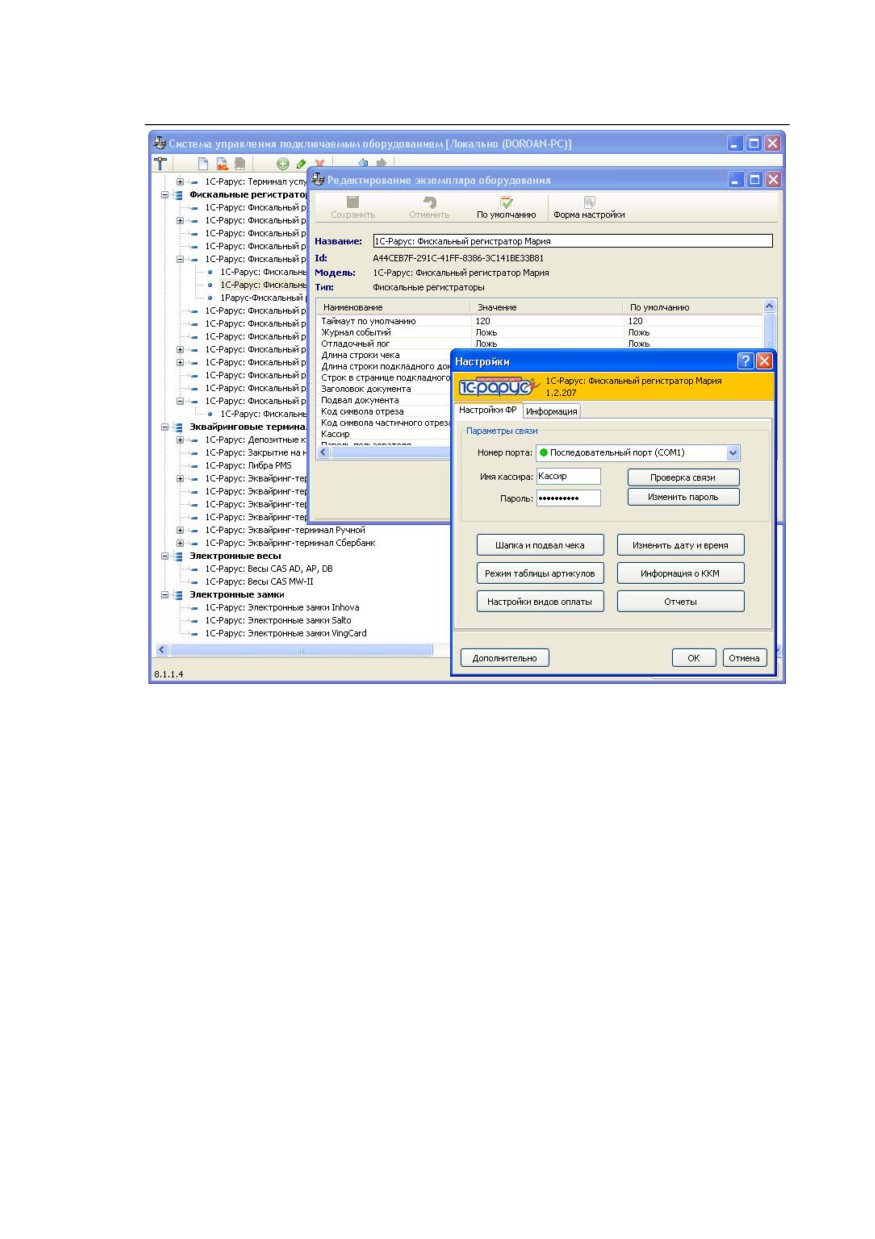Image resolution: width=875 pixels, height=1239 pixels.
Task: Collapse the 'Электронные замки' tree group
Action: [165, 594]
